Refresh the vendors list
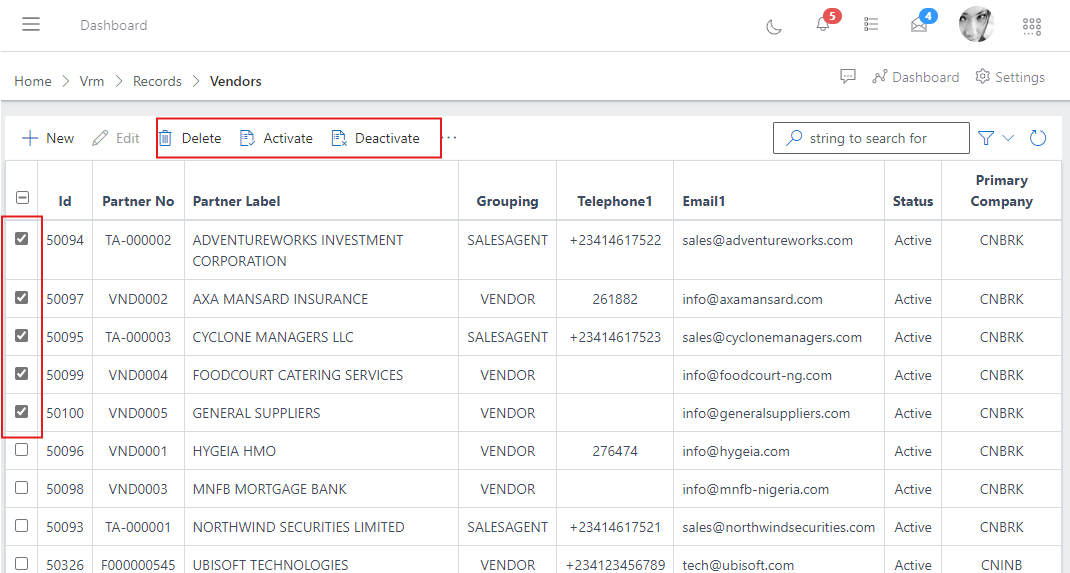The width and height of the screenshot is (1070, 573). click(1037, 138)
